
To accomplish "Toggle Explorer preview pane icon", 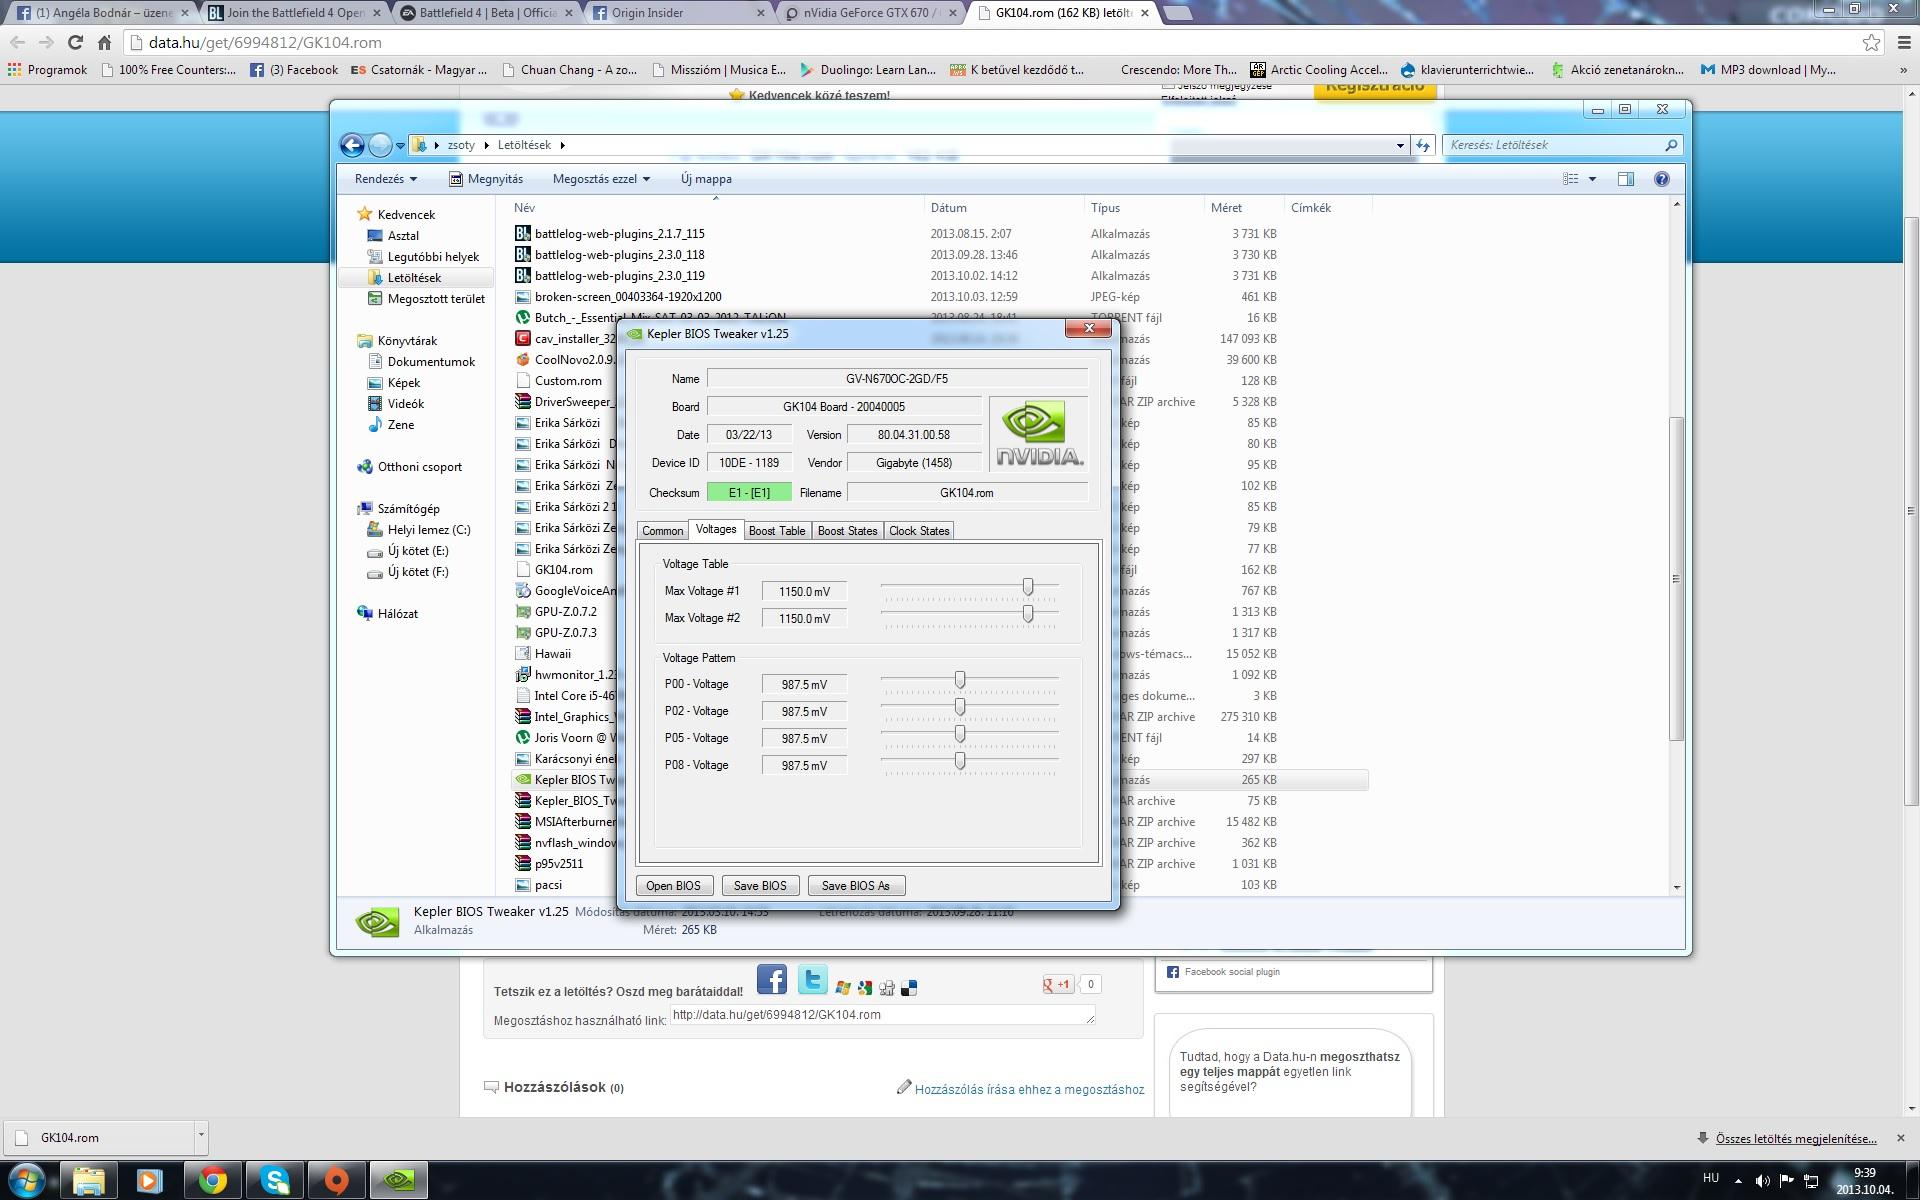I will coord(1625,179).
